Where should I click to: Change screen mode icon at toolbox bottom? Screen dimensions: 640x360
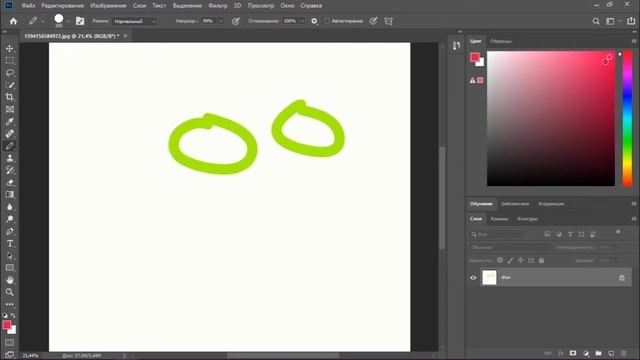pyautogui.click(x=10, y=355)
